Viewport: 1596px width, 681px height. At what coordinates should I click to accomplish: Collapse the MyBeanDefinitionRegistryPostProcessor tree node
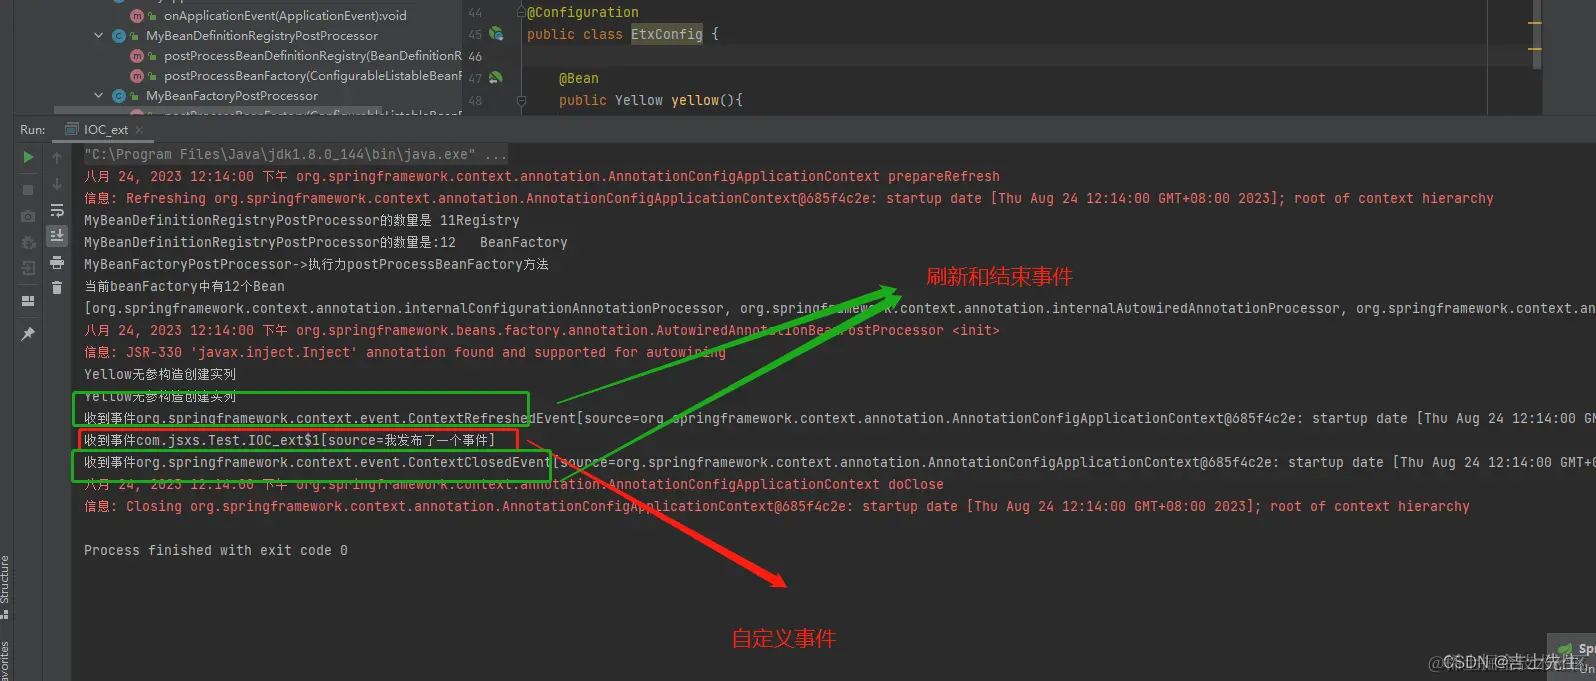[98, 36]
